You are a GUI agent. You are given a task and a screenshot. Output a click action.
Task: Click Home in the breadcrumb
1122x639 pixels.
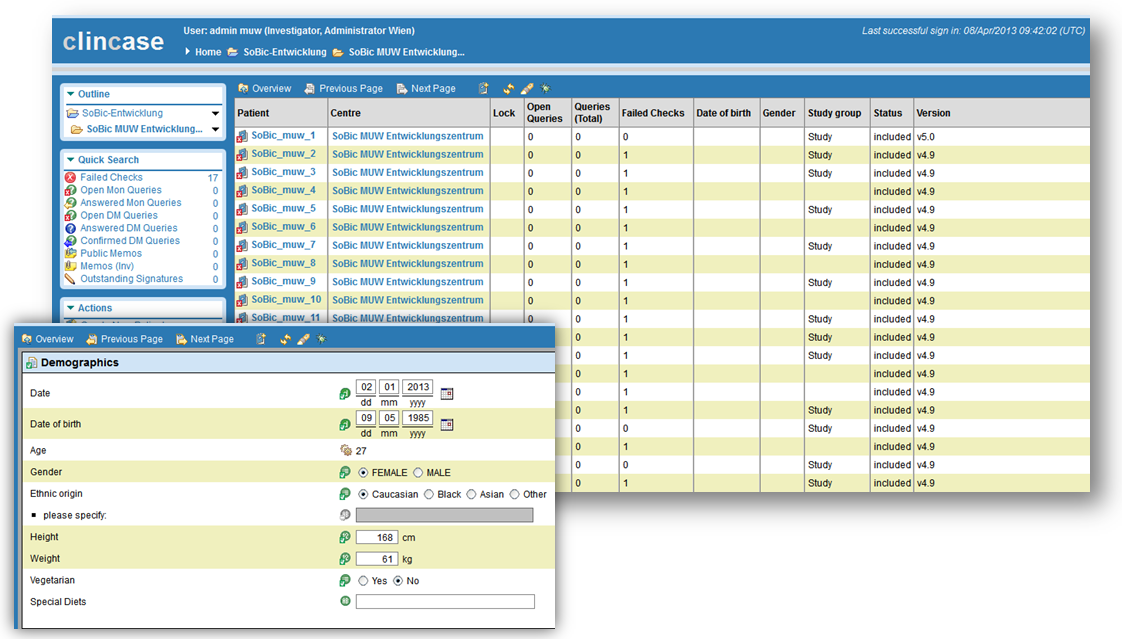coord(208,52)
